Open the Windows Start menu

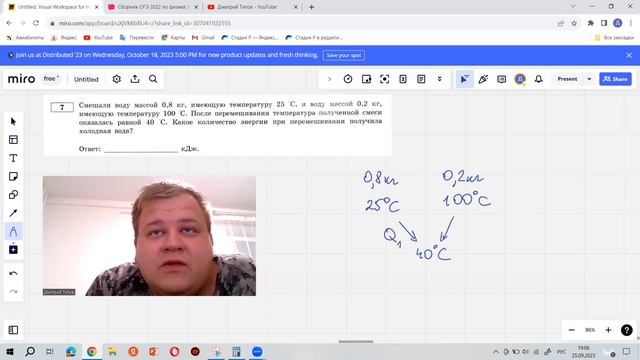10,351
